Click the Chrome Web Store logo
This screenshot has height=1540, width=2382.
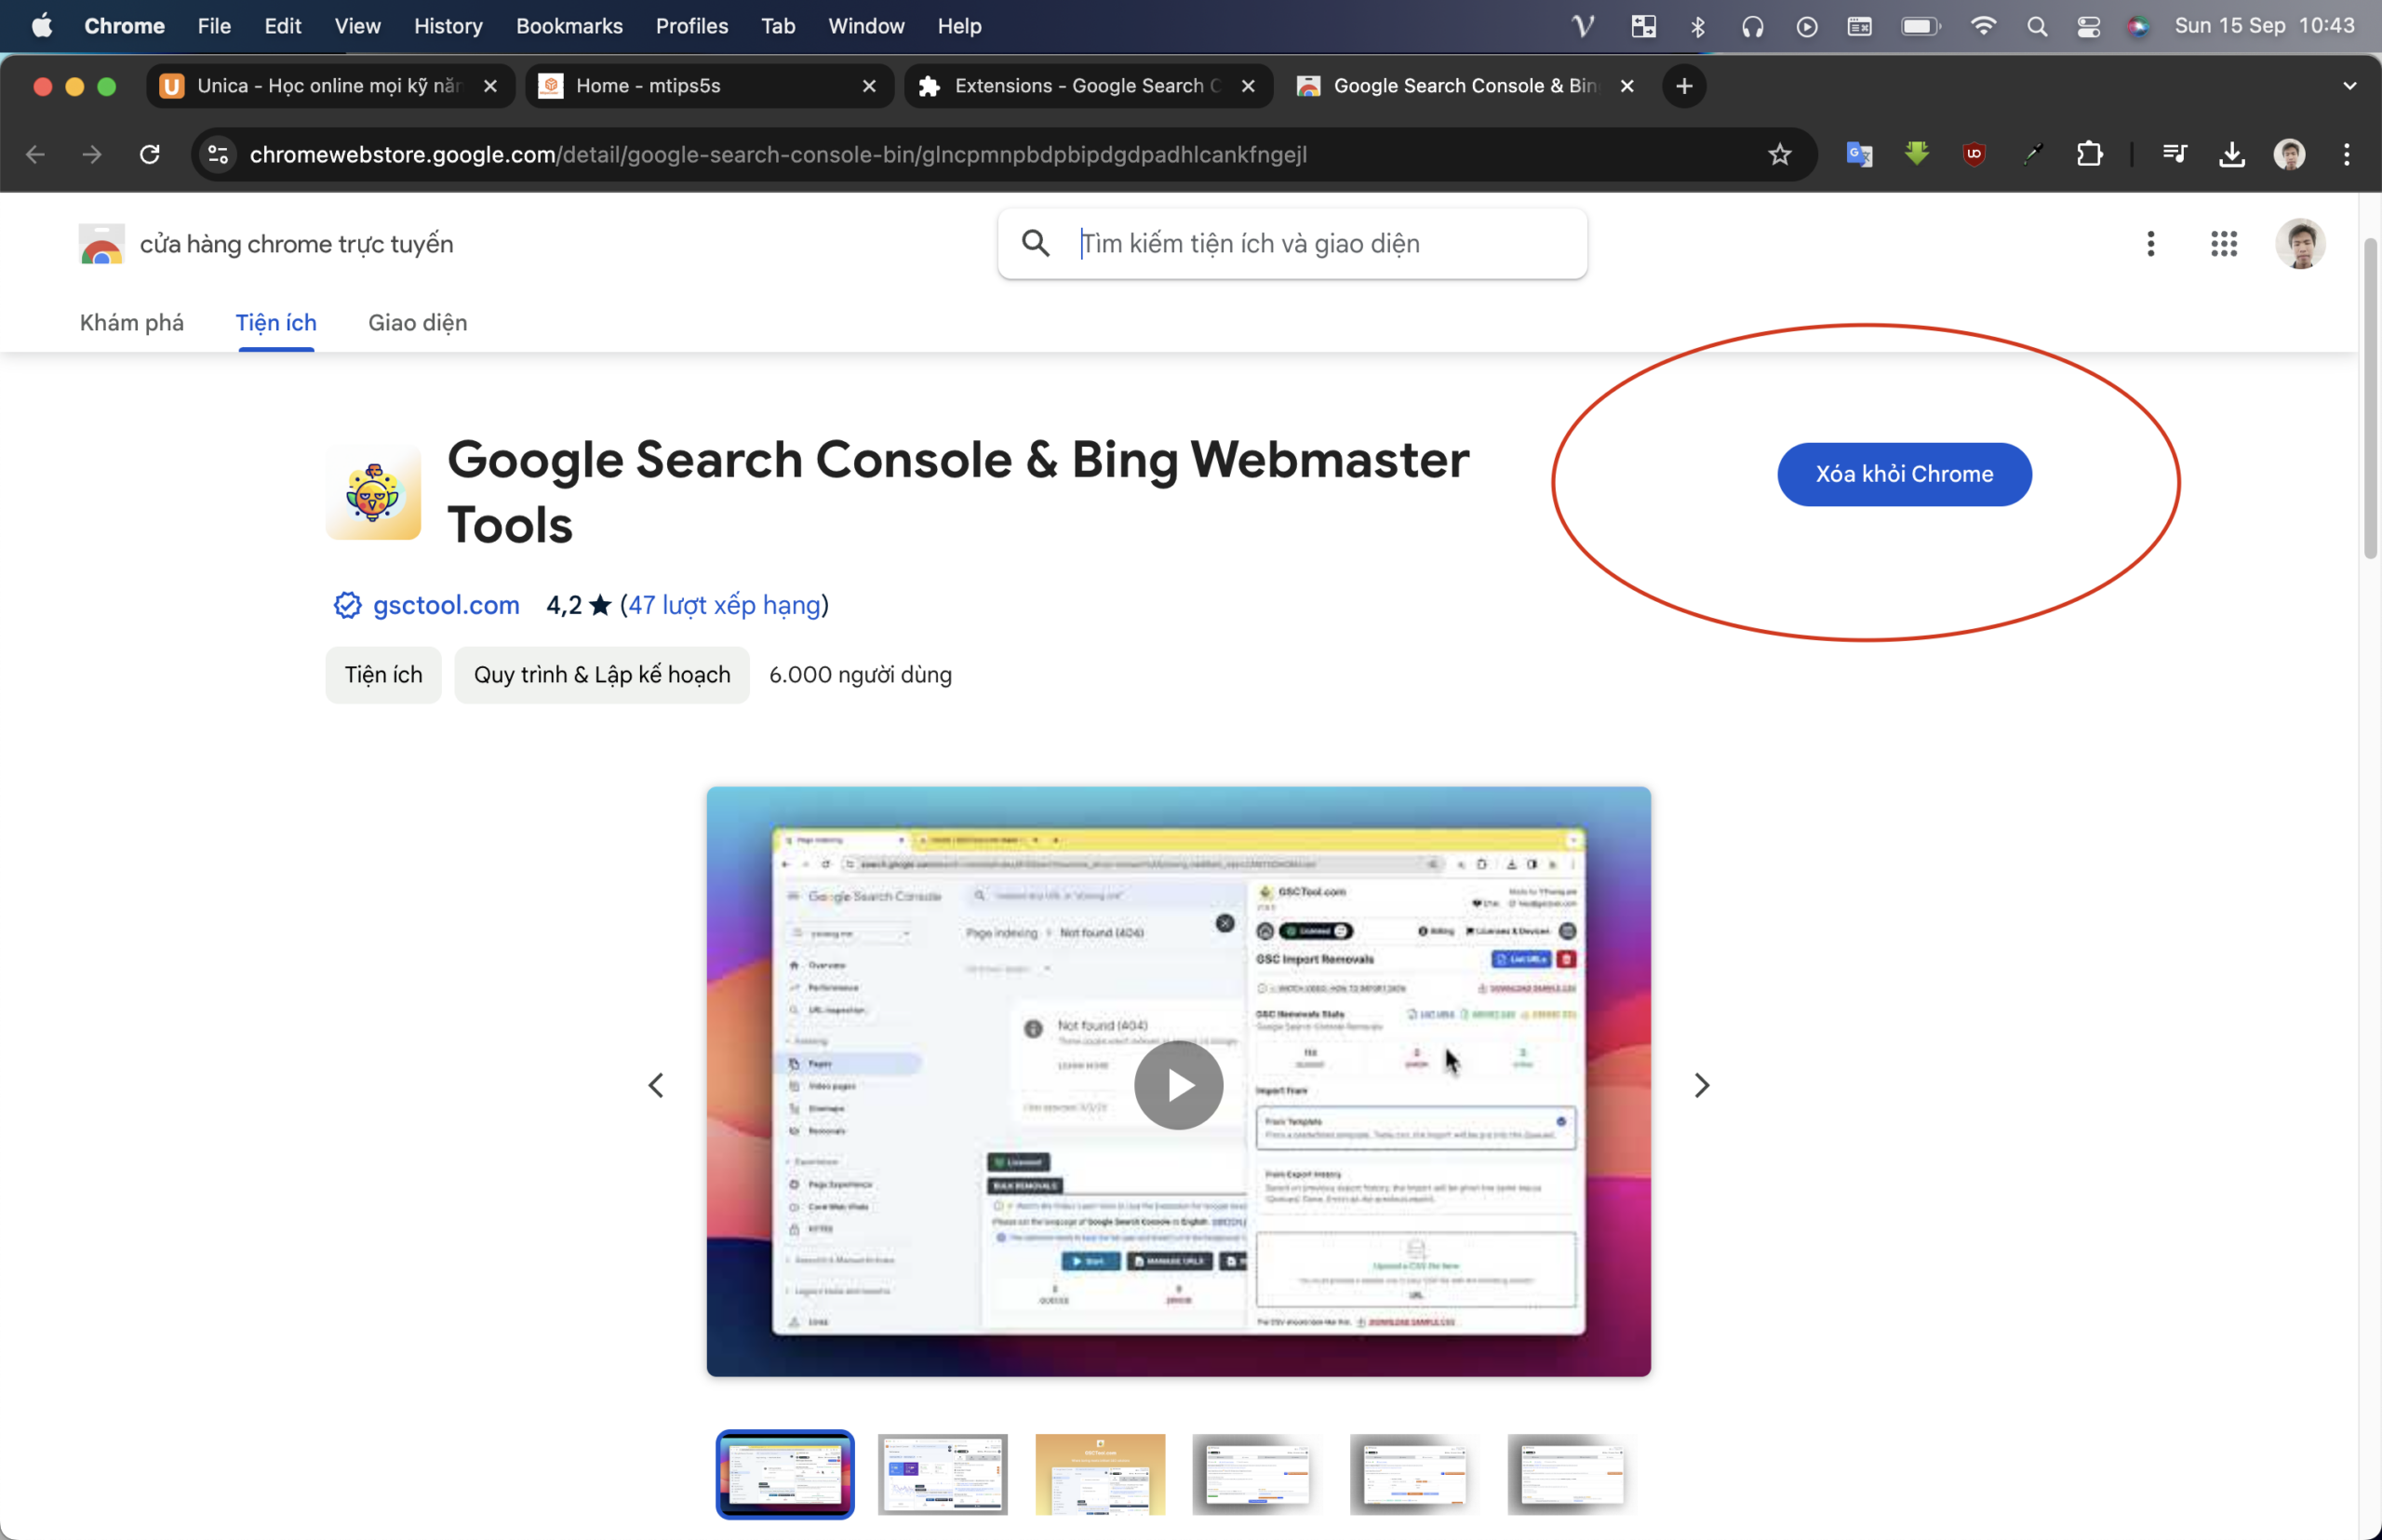101,244
